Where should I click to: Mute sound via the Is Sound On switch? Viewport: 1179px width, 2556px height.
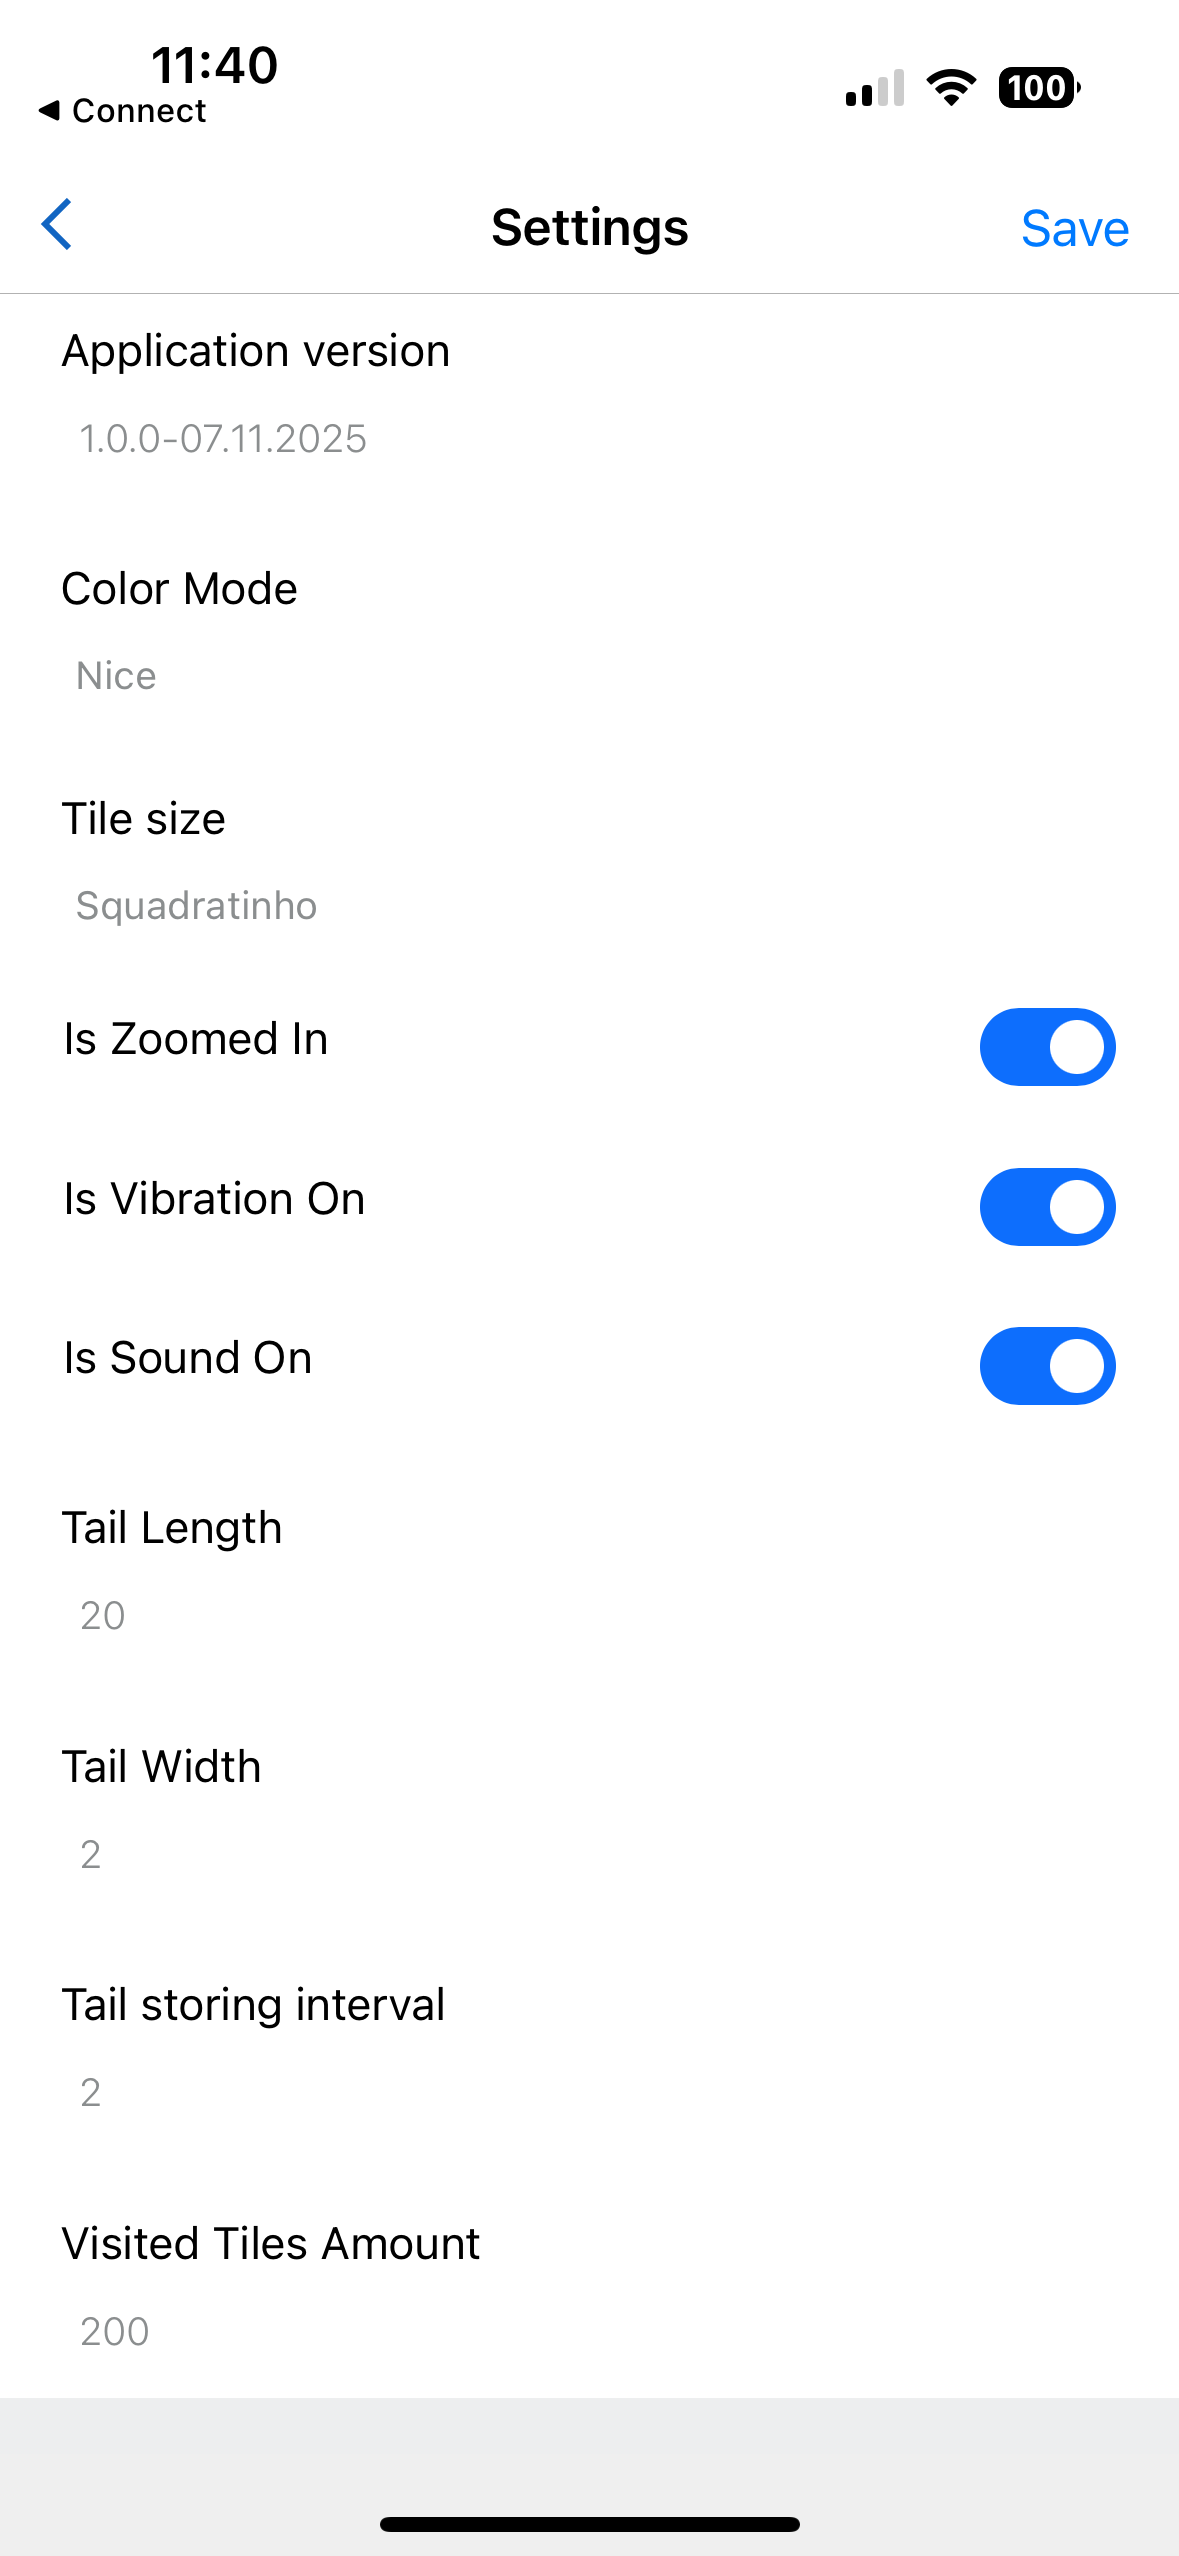[1046, 1365]
